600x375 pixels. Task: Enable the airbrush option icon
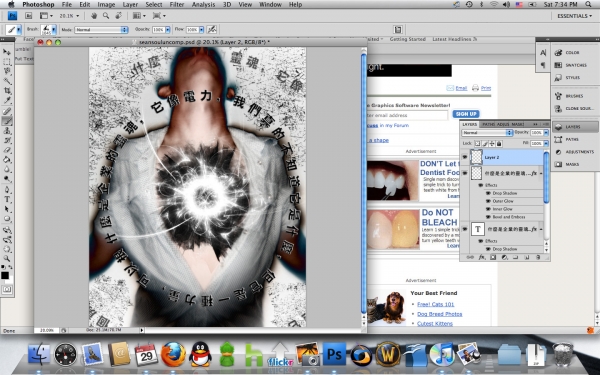click(x=212, y=29)
